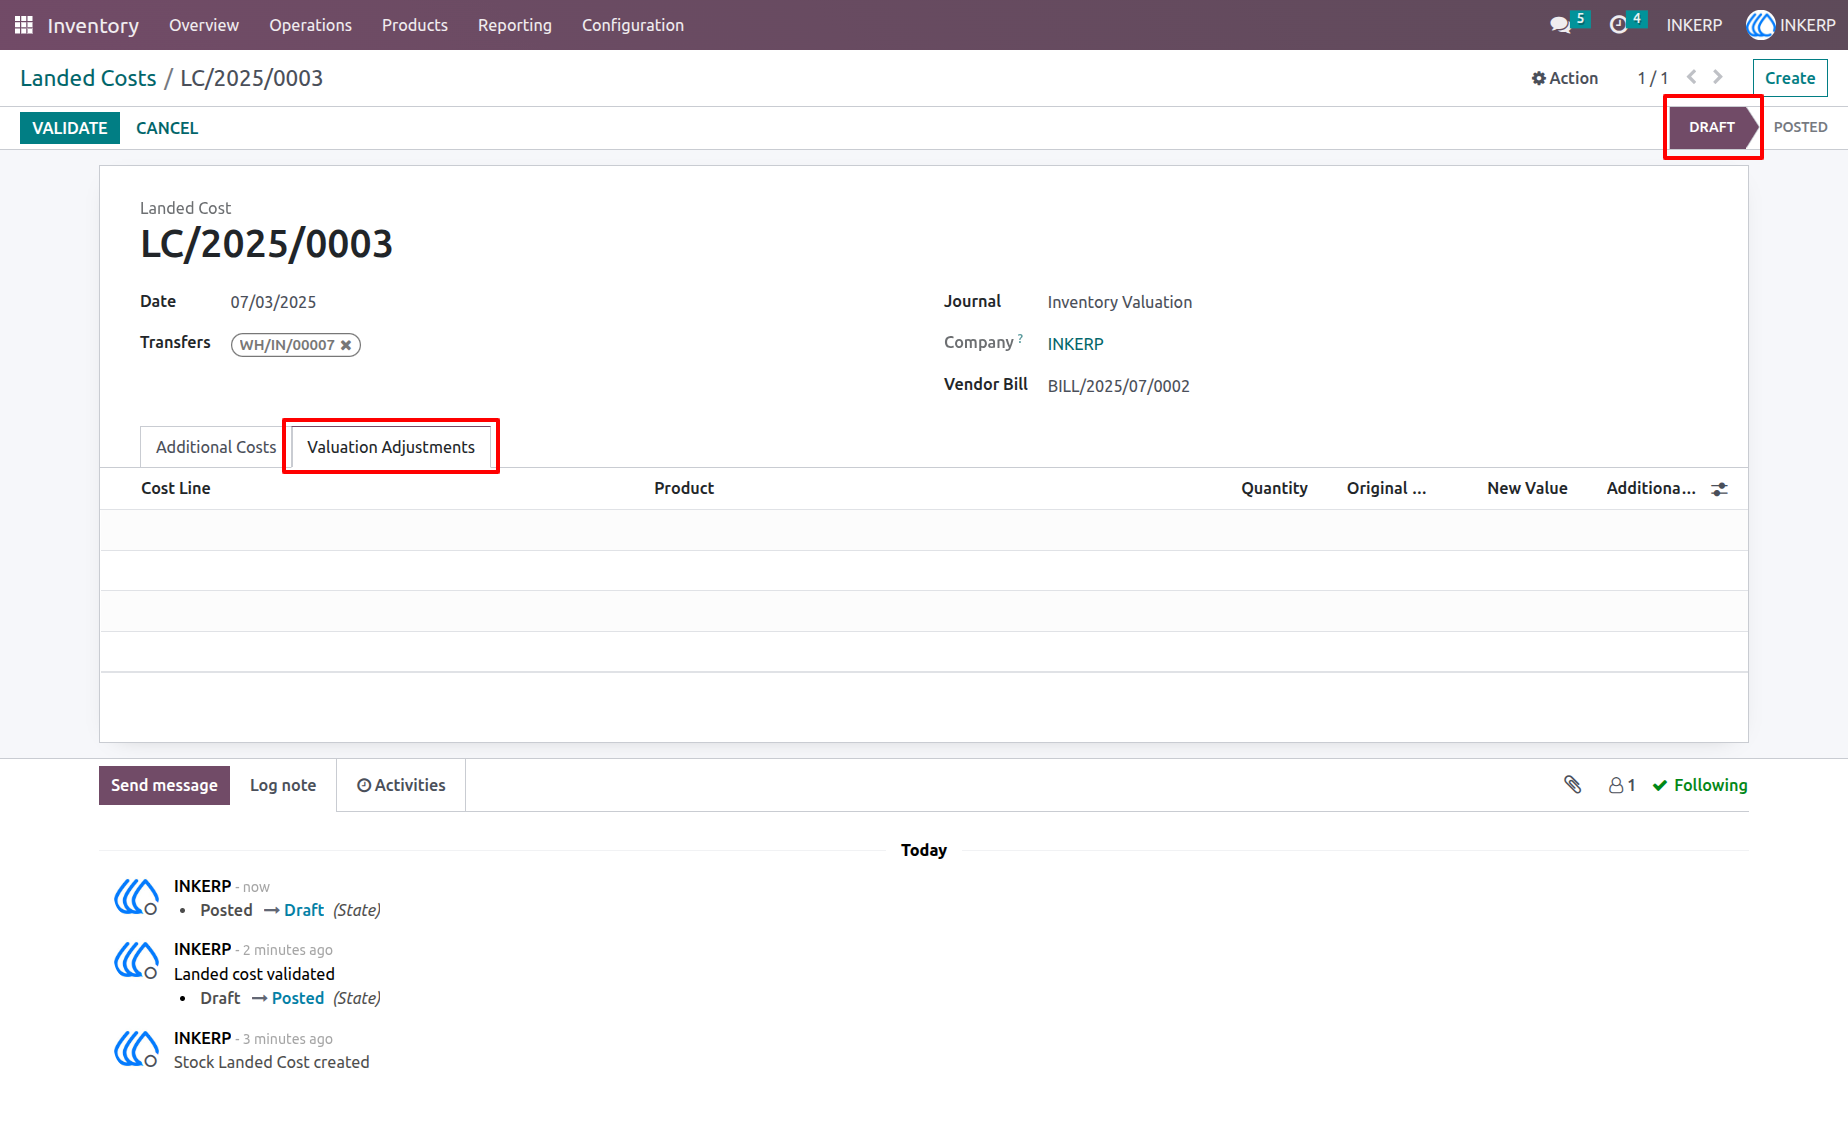
Task: Go back to Landed Costs breadcrumb
Action: (x=88, y=78)
